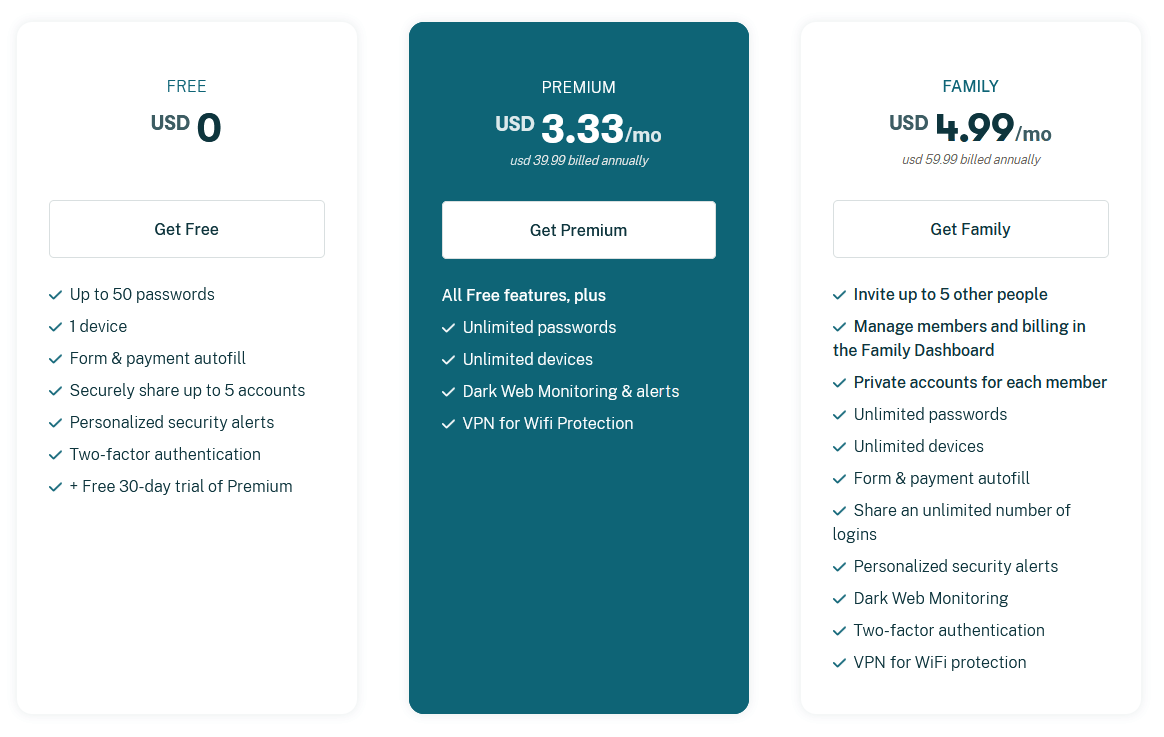Click the checkmark beside Private accounts for each member
The width and height of the screenshot is (1164, 737).
pyautogui.click(x=839, y=382)
